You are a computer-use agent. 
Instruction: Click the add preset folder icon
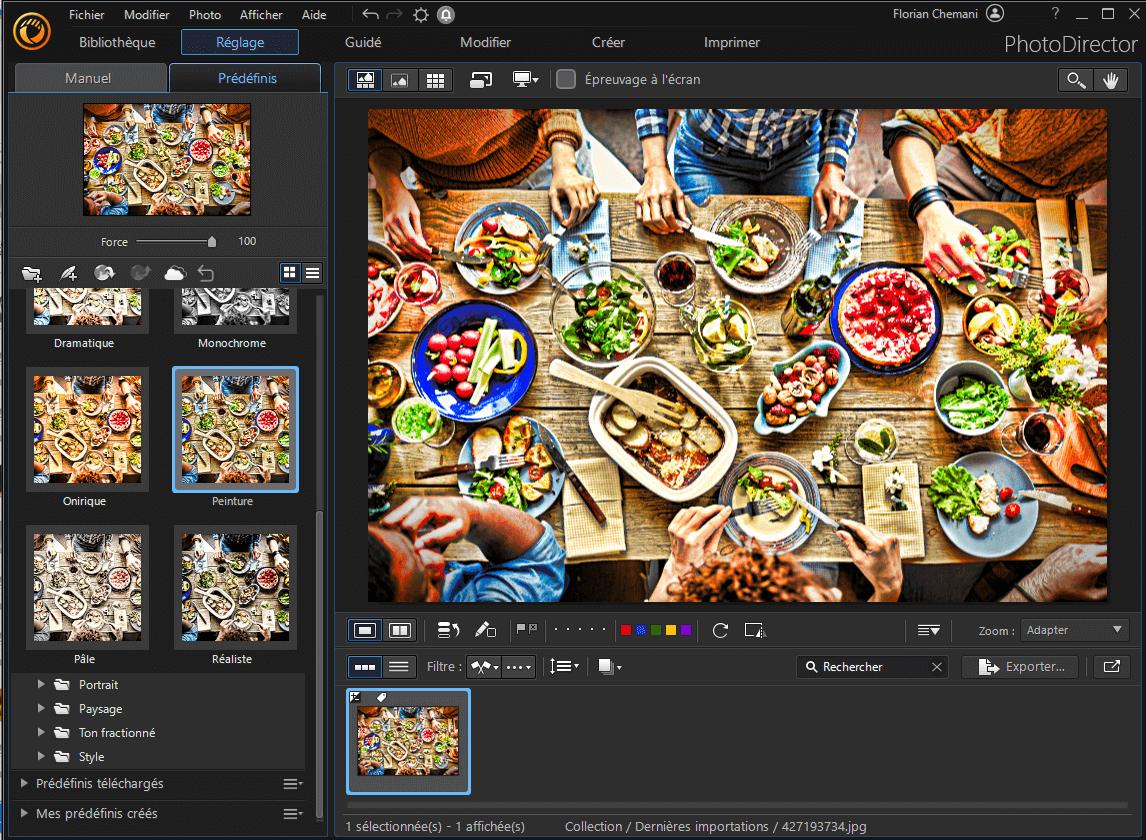coord(32,272)
